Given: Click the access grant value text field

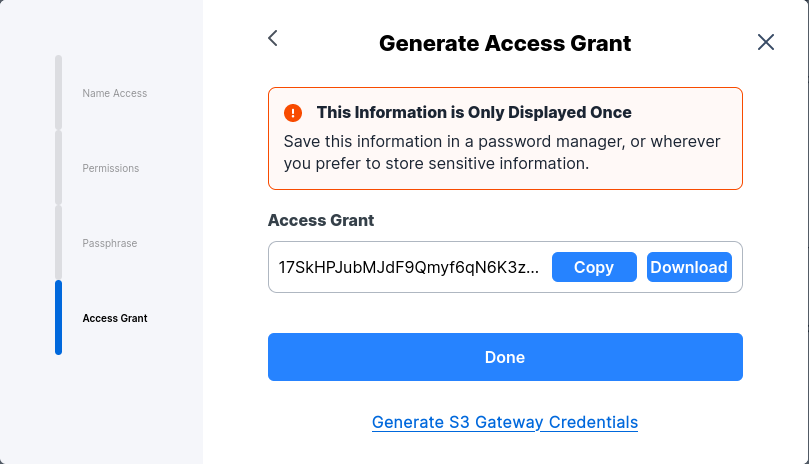Looking at the screenshot, I should tap(409, 267).
